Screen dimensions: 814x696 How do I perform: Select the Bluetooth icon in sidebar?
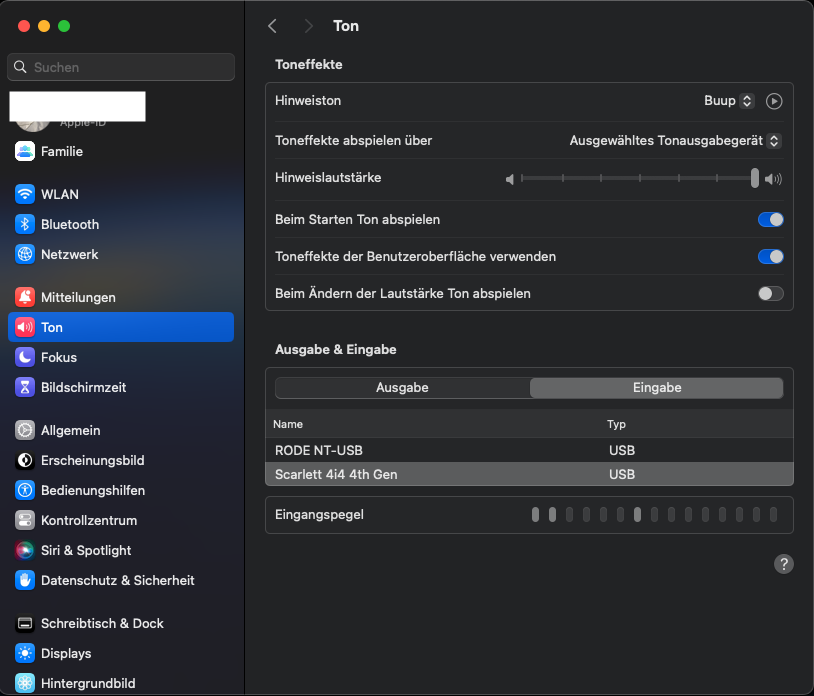point(25,224)
